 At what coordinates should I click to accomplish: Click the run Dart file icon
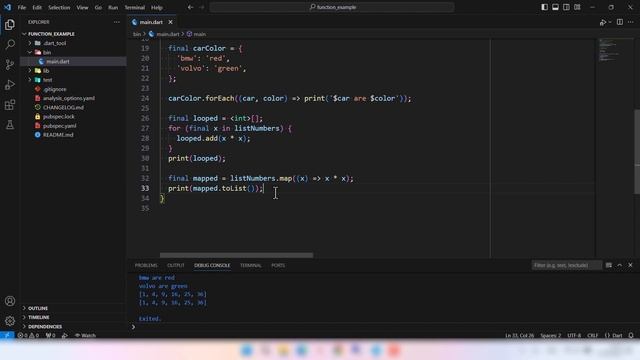(602, 22)
